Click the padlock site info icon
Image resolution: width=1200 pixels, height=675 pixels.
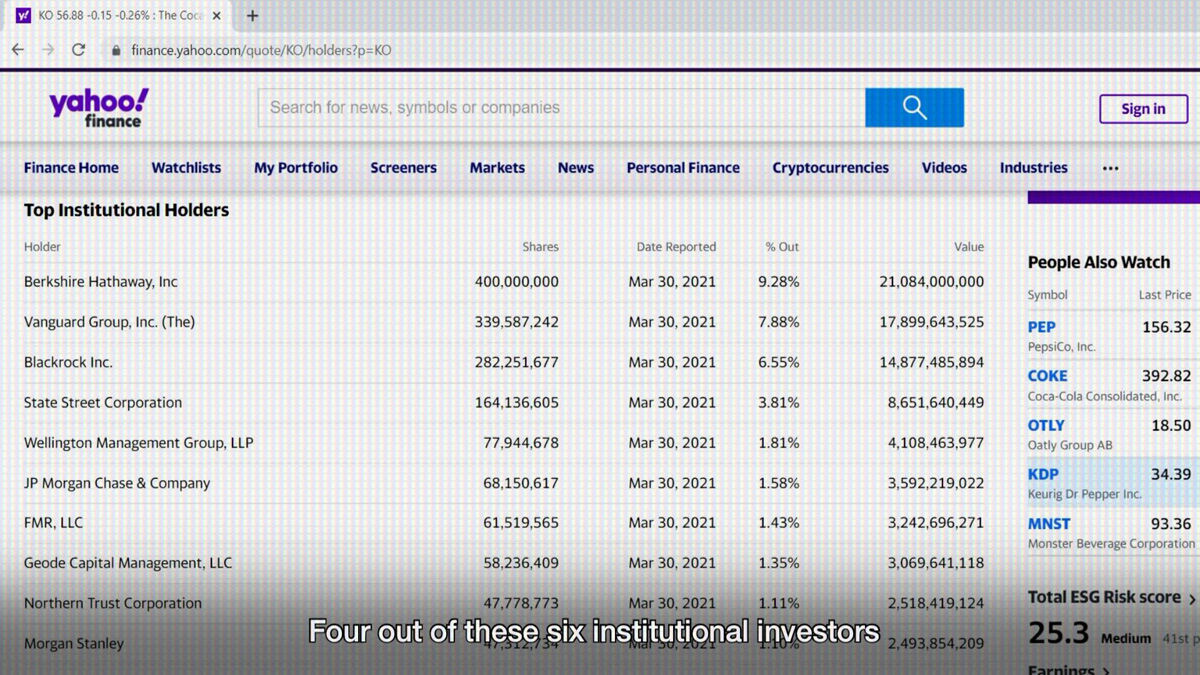(x=116, y=50)
